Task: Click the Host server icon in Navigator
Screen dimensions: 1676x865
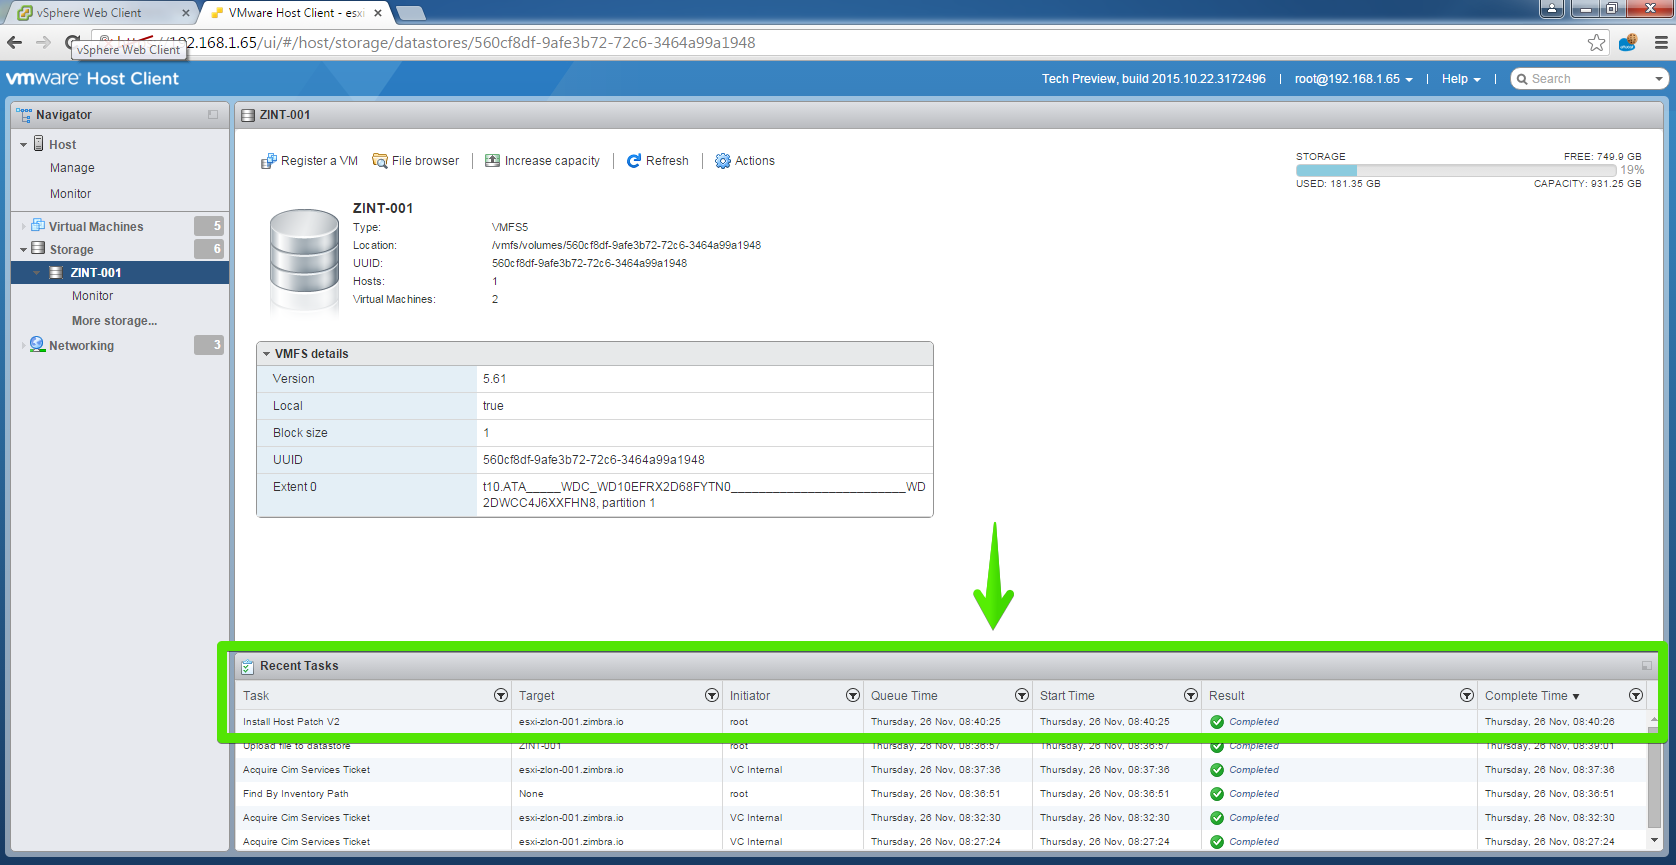Action: click(x=39, y=144)
